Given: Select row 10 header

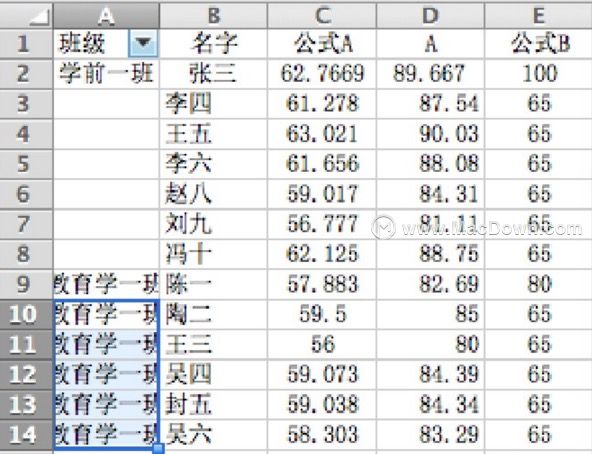Looking at the screenshot, I should pos(26,314).
